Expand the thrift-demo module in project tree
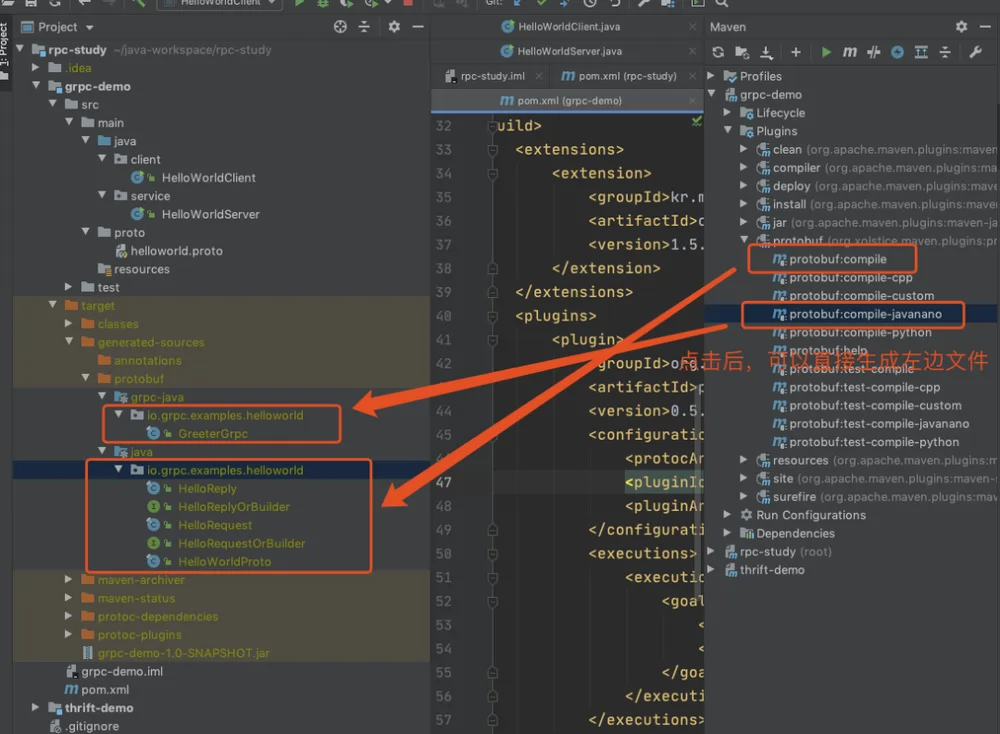Image resolution: width=1000 pixels, height=734 pixels. 36,707
